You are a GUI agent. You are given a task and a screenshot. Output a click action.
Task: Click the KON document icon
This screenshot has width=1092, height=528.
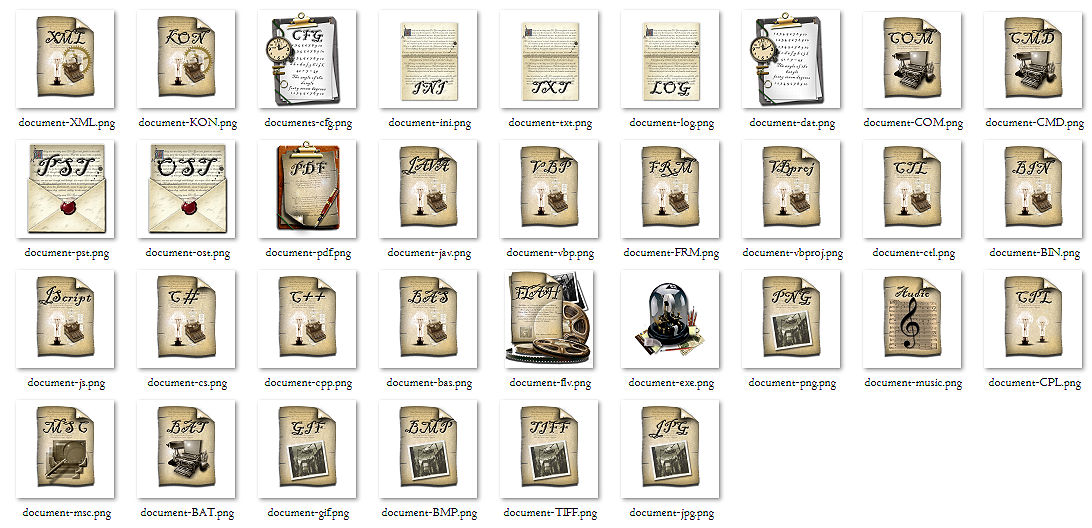tap(186, 59)
